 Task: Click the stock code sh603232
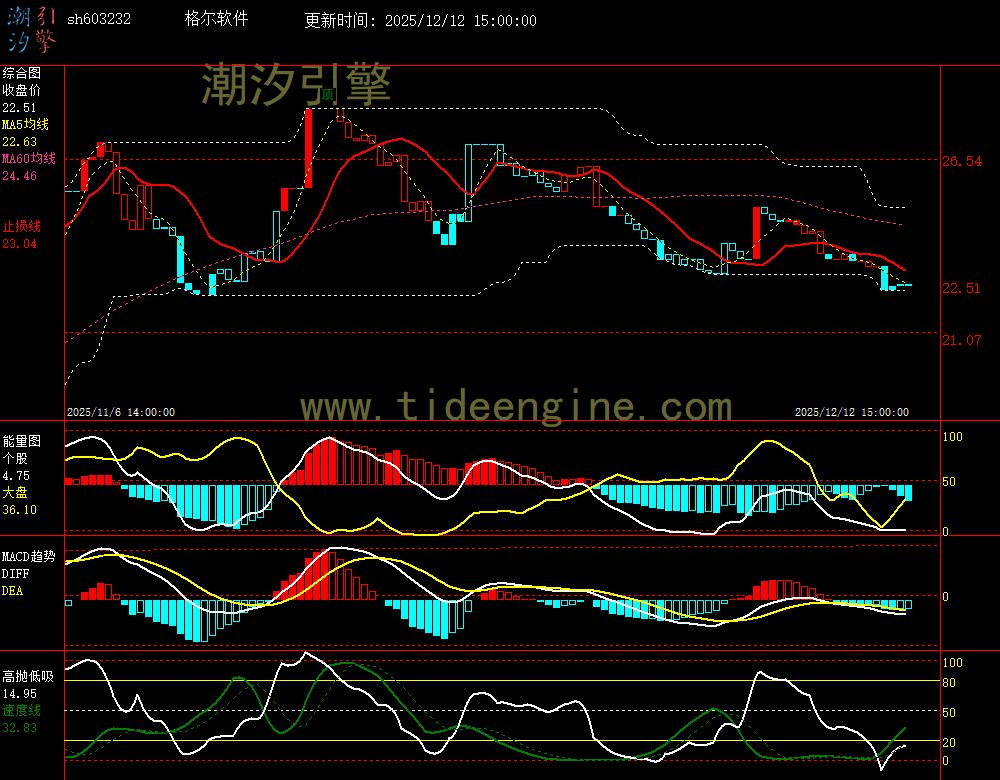point(98,20)
